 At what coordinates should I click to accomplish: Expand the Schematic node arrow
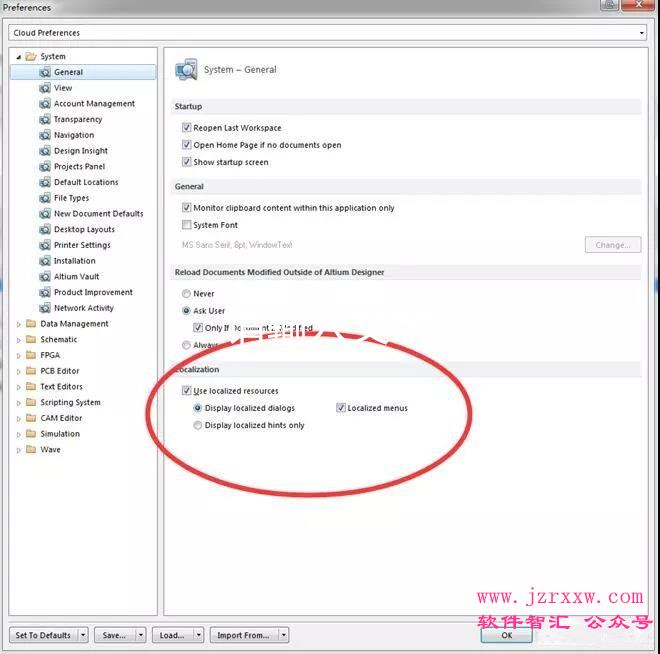click(18, 340)
